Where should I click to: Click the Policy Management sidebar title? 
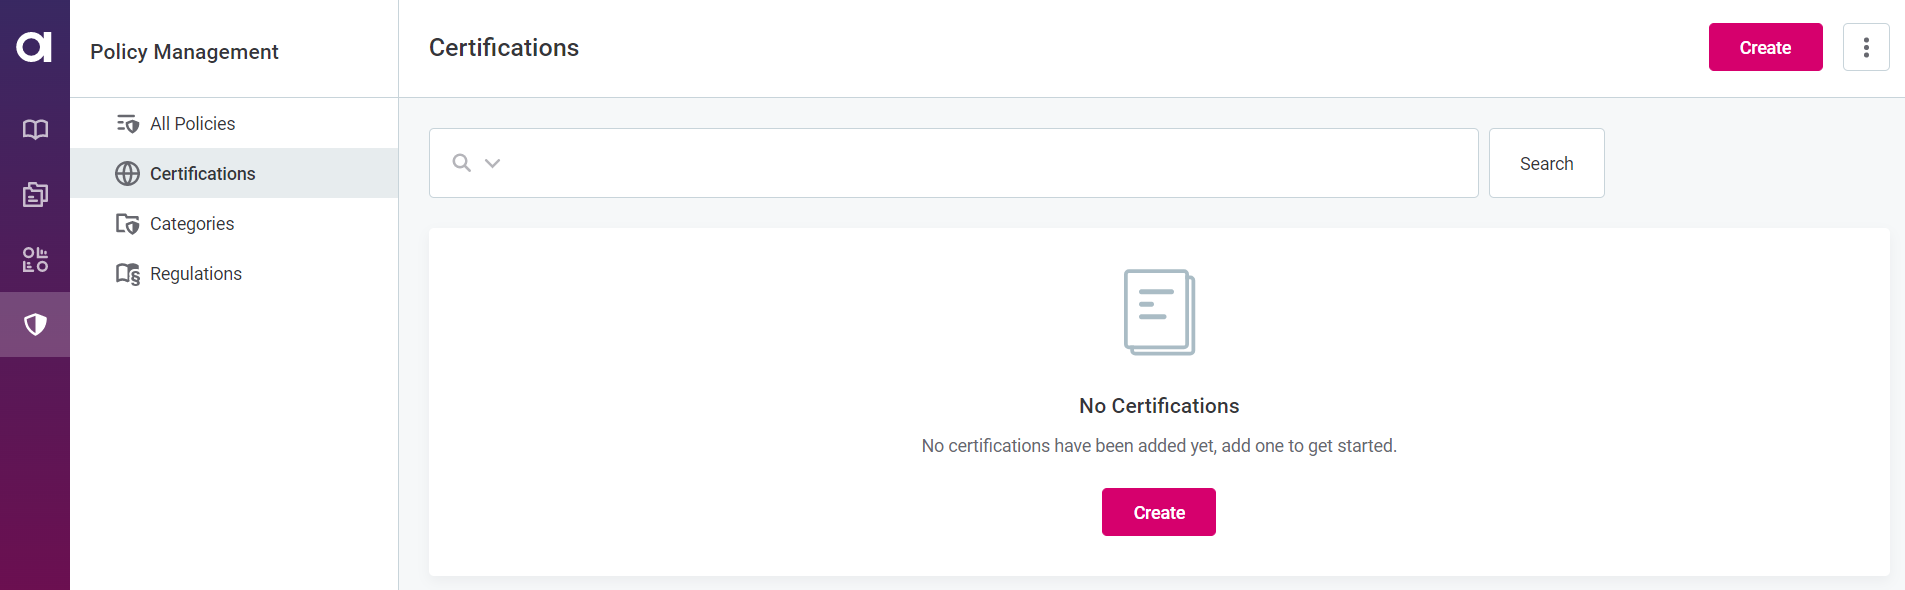(x=184, y=52)
